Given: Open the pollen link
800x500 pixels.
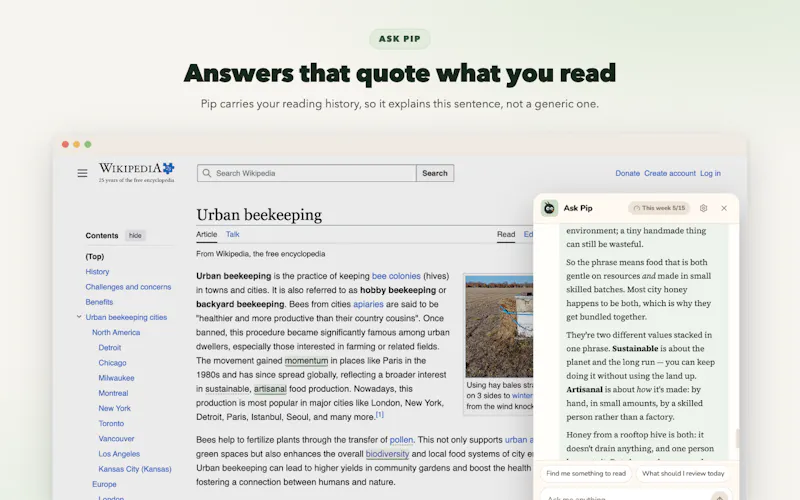Looking at the screenshot, I should coord(402,440).
